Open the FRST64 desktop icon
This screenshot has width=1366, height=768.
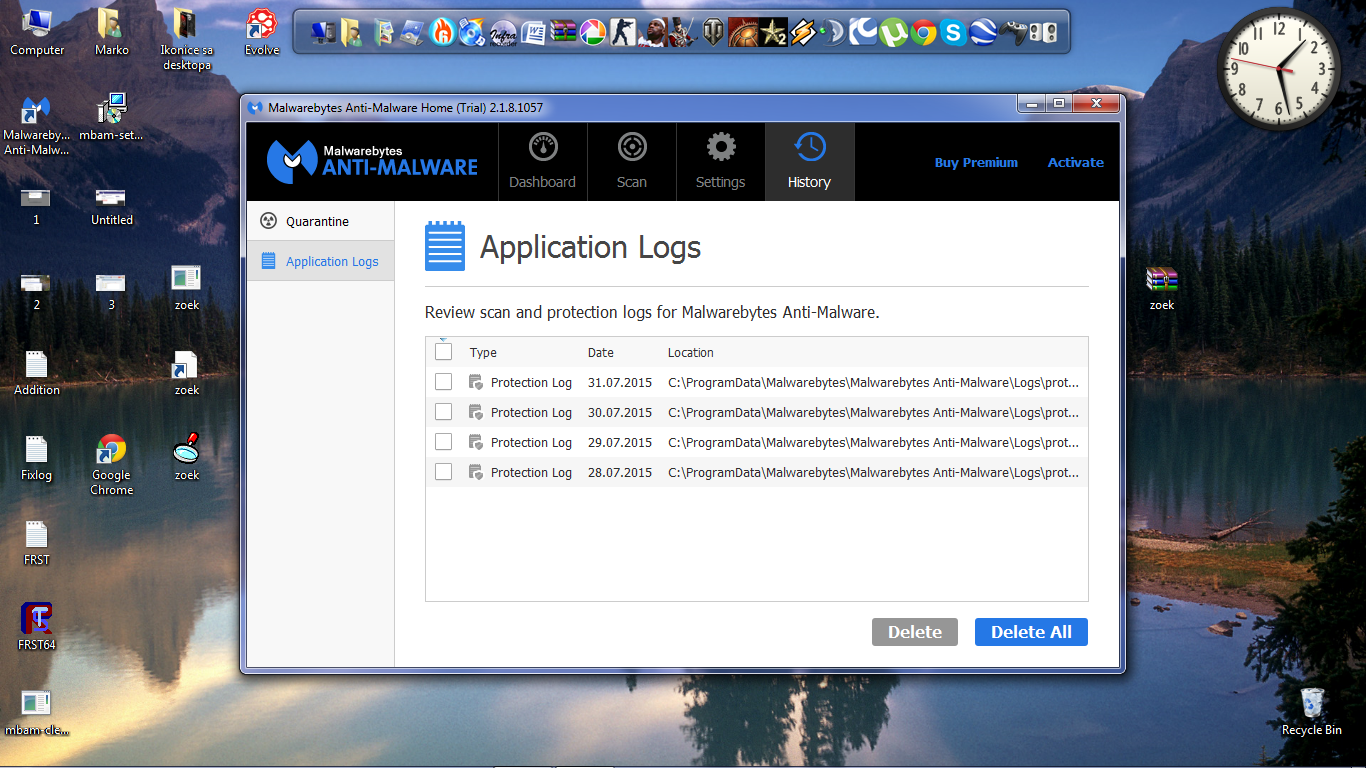pyautogui.click(x=37, y=627)
